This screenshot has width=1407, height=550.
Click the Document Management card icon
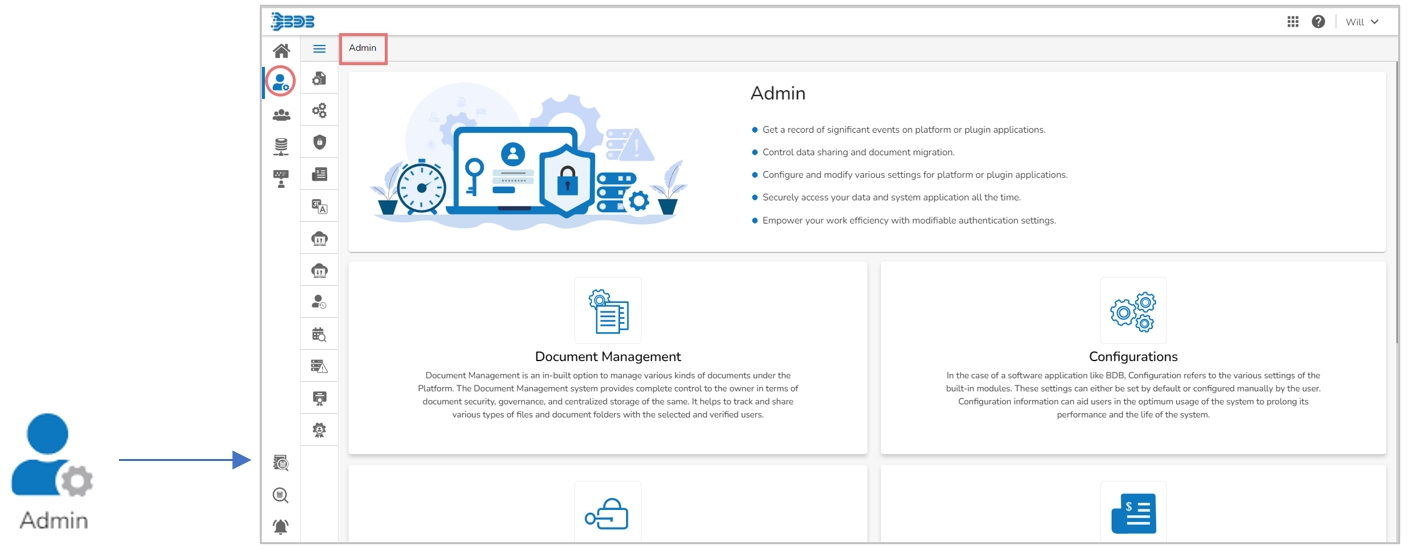[x=608, y=311]
